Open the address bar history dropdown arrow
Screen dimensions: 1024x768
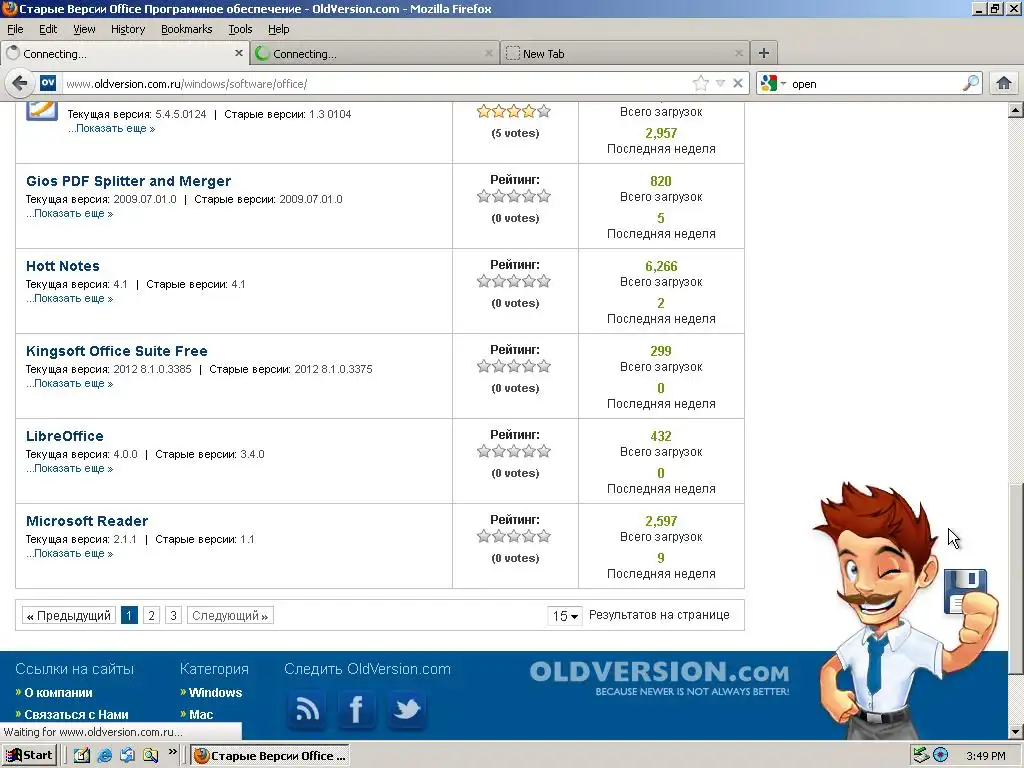pyautogui.click(x=720, y=84)
